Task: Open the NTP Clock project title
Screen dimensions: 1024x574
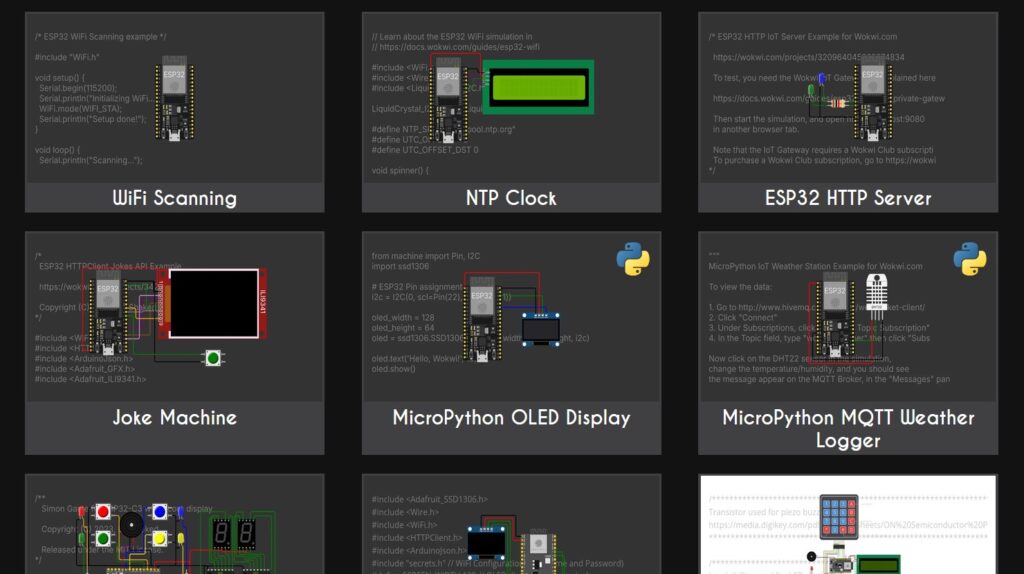Action: 511,198
